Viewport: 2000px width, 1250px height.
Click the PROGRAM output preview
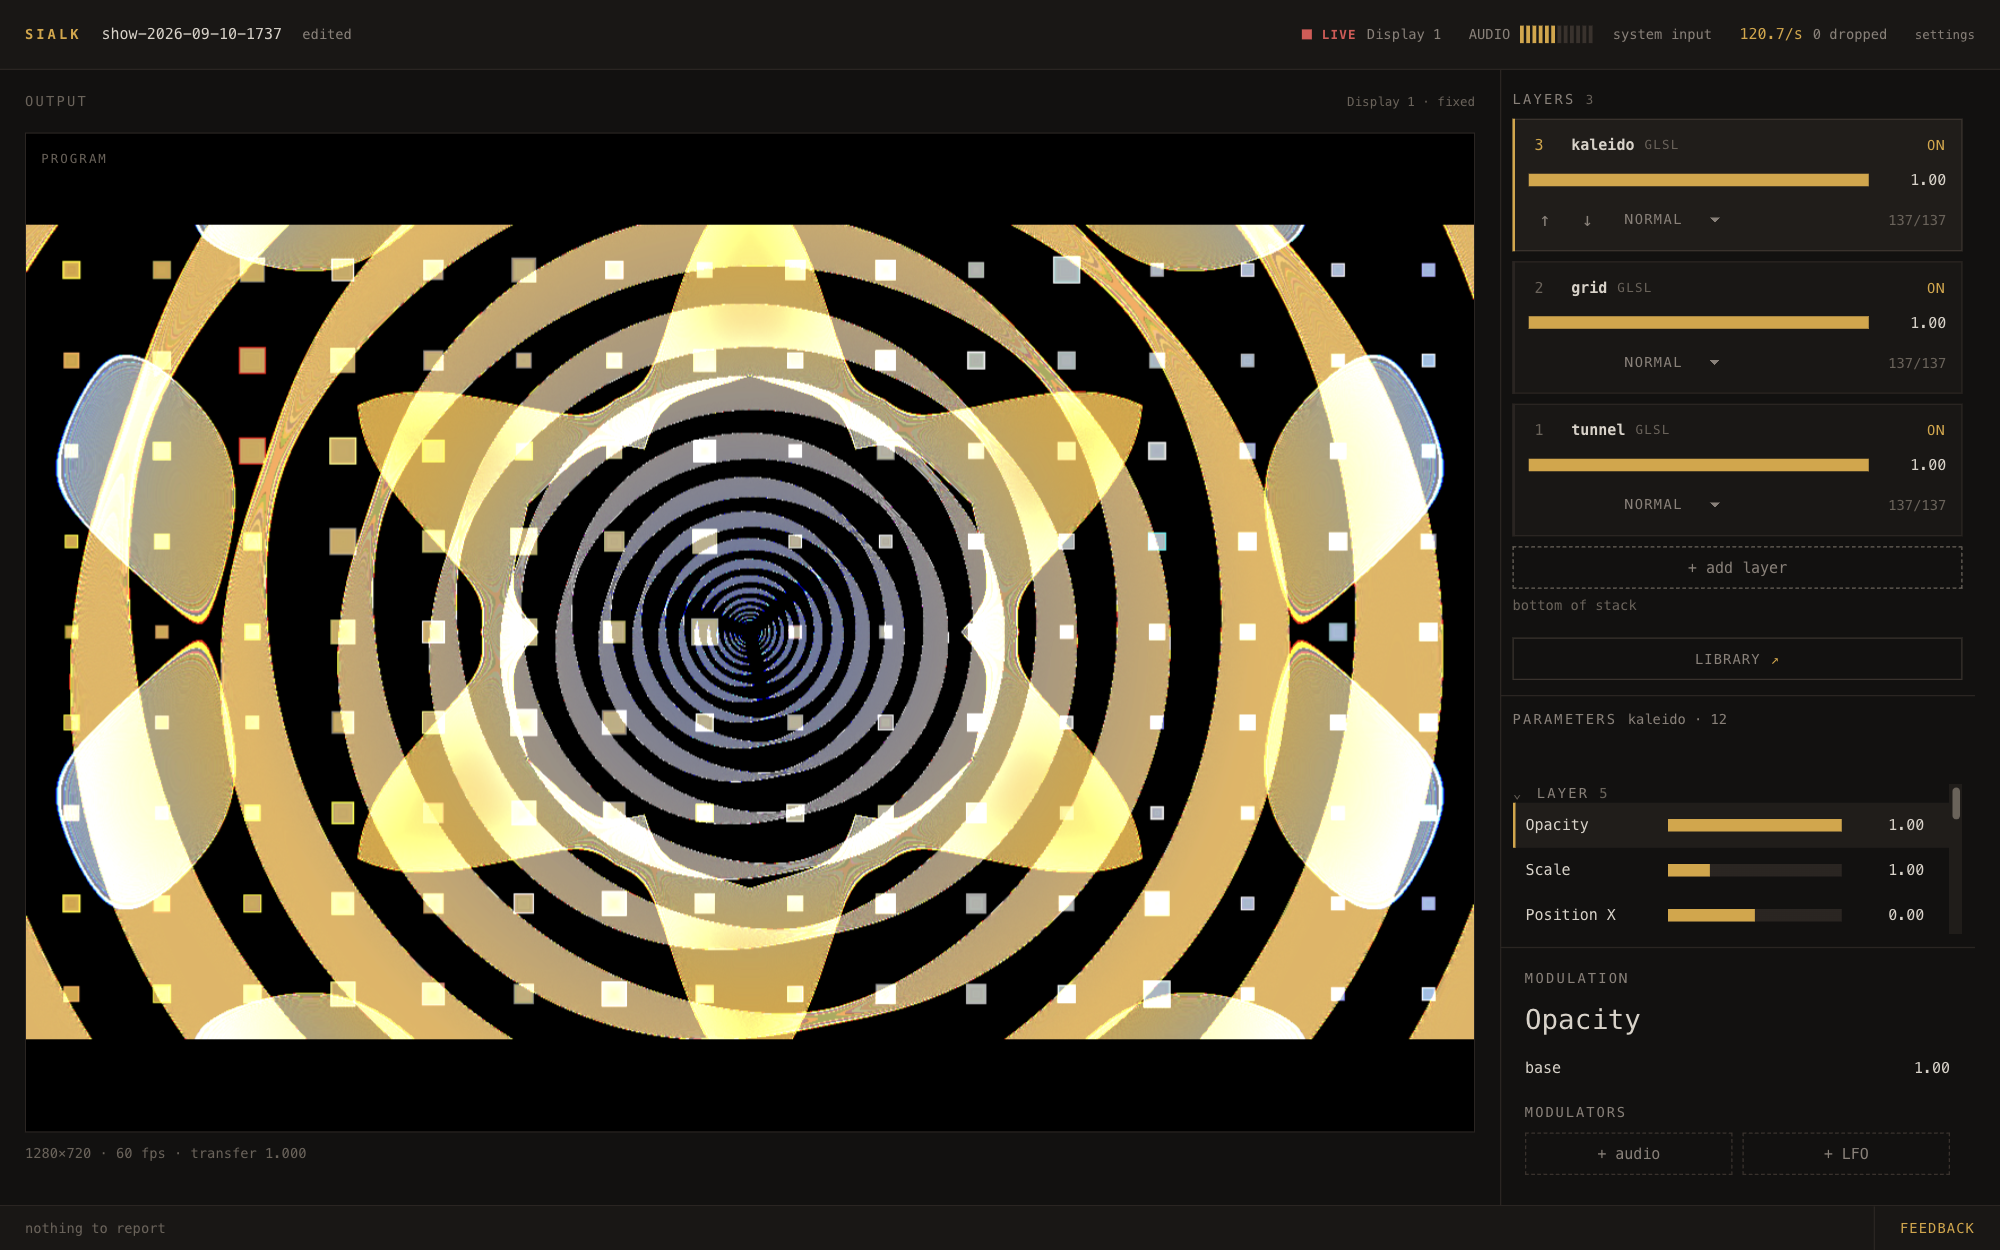coord(749,632)
